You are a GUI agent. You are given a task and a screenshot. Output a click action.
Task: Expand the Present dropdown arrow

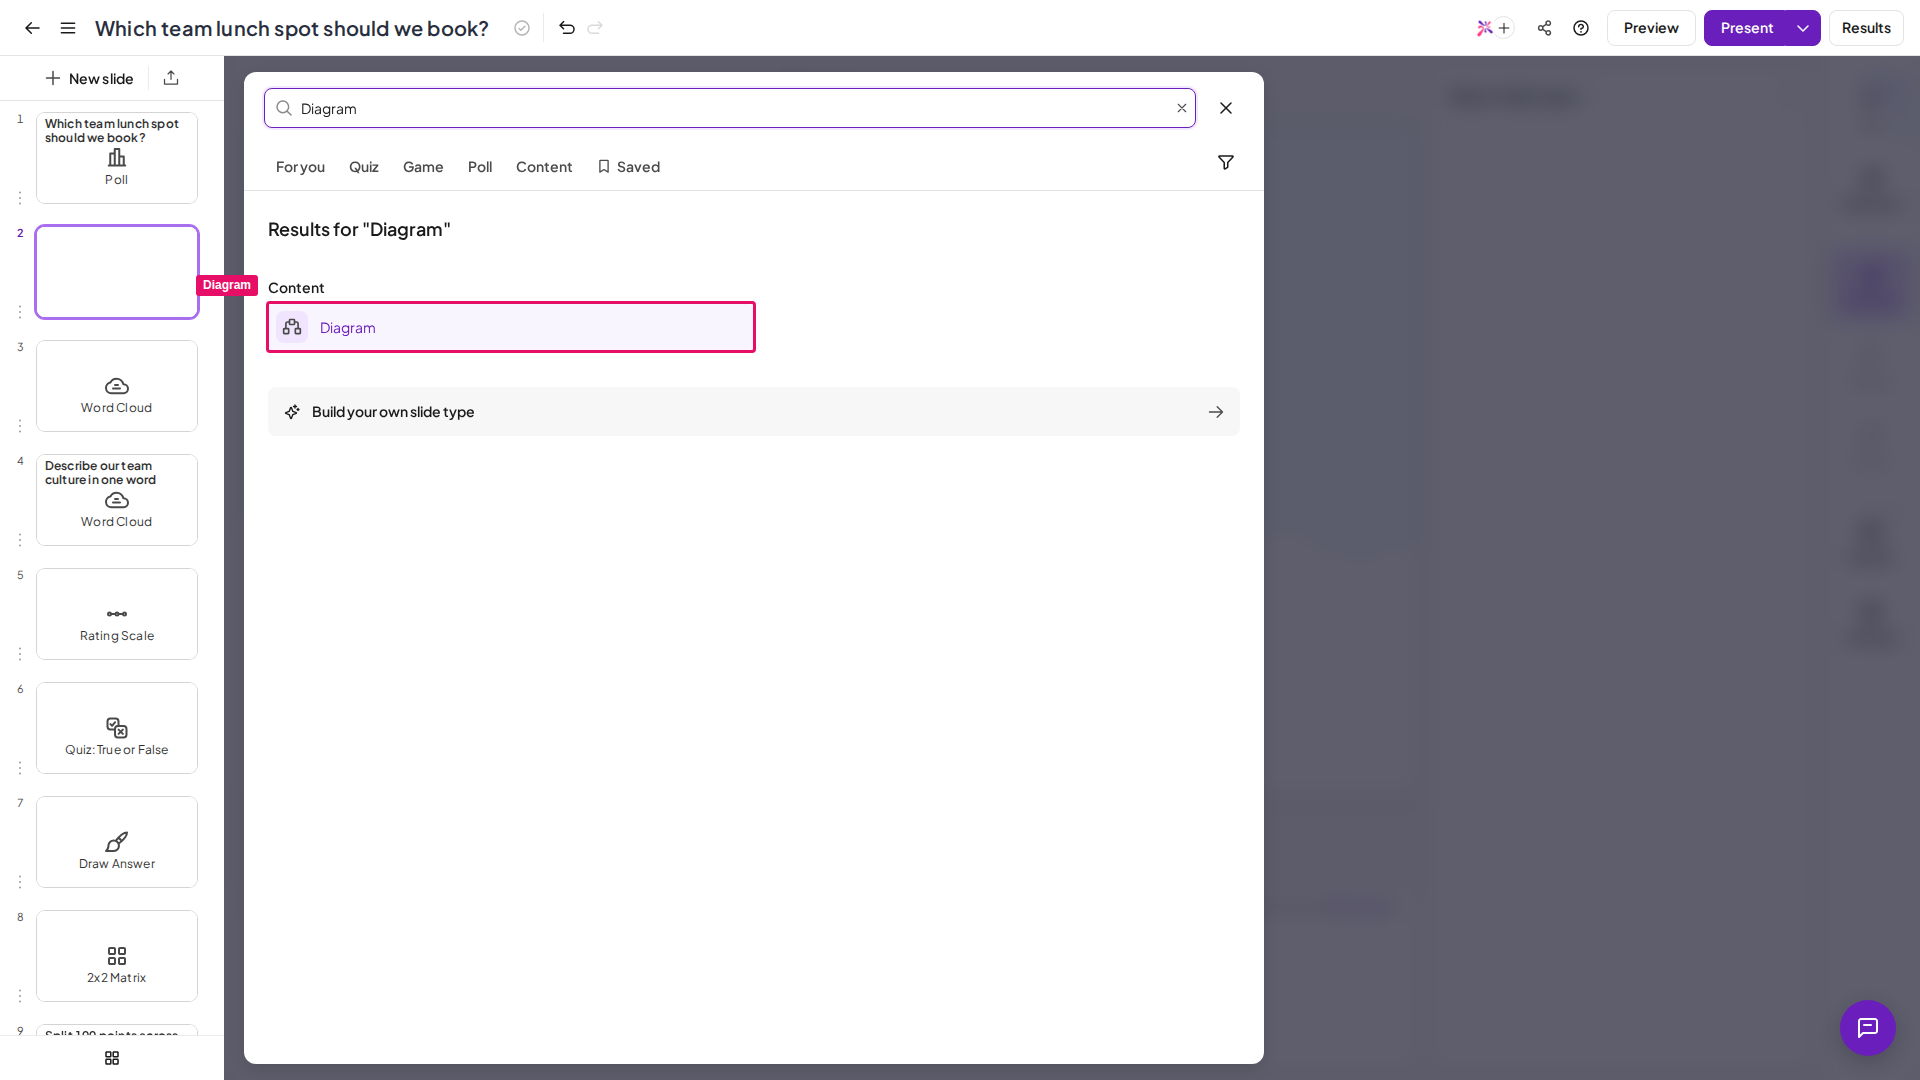tap(1803, 28)
